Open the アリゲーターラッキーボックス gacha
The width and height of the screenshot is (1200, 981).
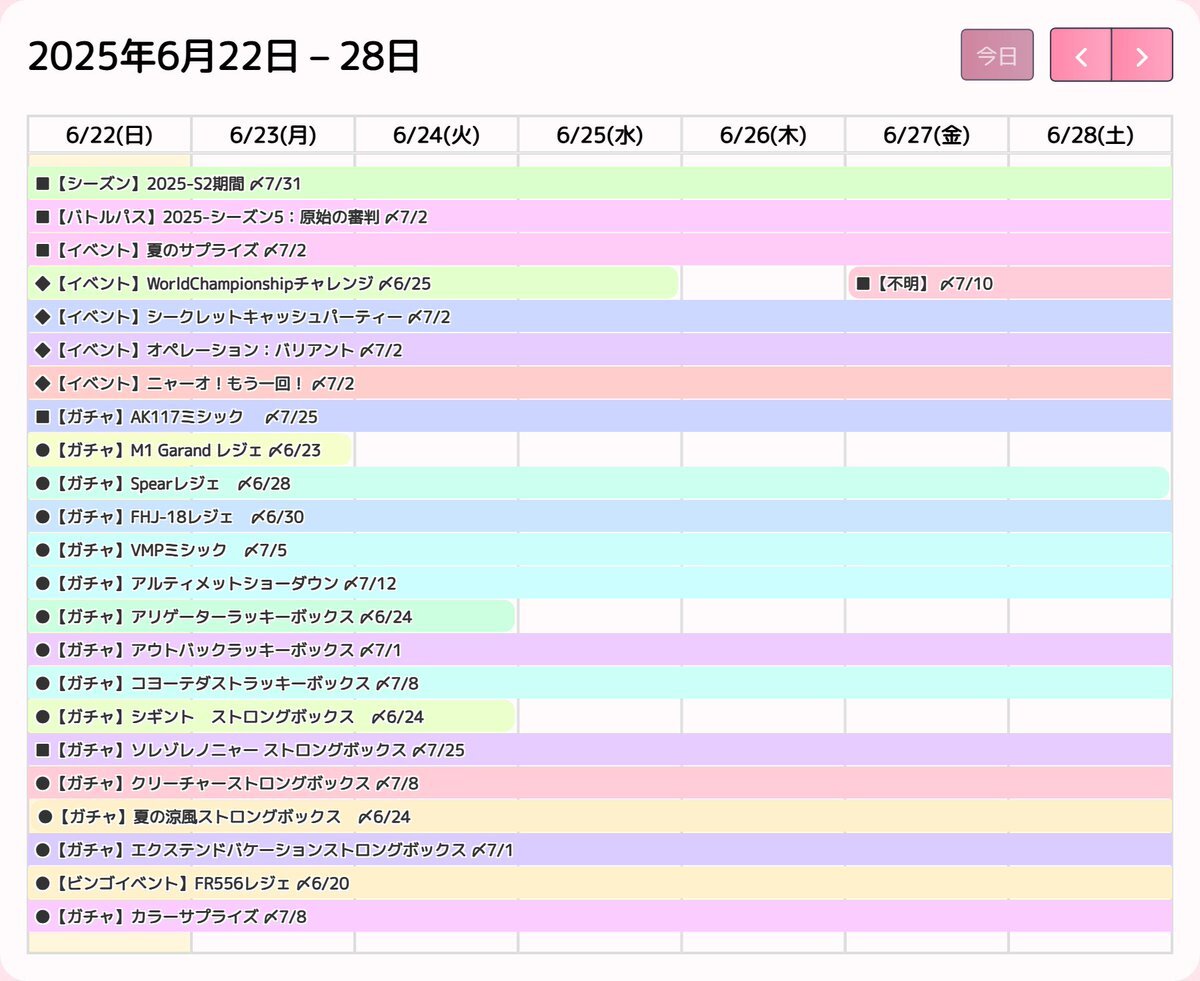(272, 617)
